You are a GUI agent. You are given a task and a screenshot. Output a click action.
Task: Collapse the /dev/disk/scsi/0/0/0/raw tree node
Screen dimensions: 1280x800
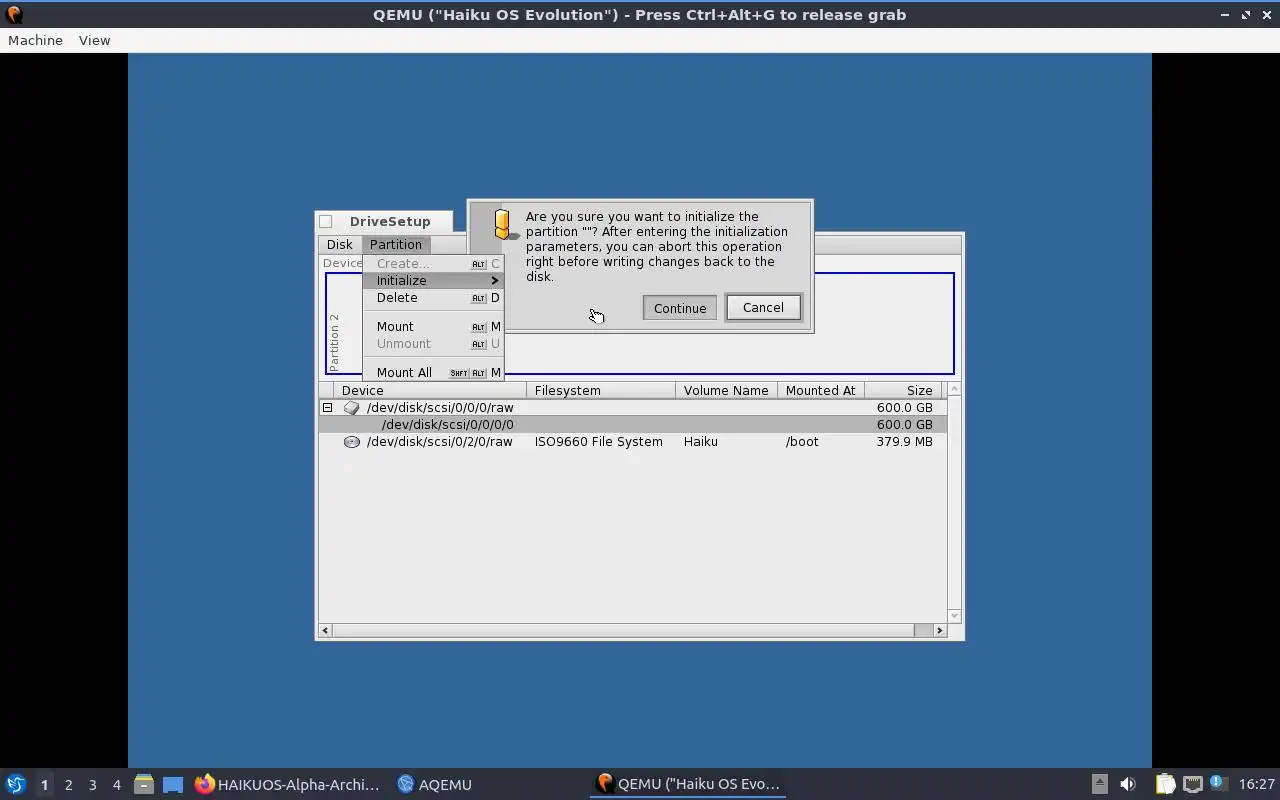327,408
